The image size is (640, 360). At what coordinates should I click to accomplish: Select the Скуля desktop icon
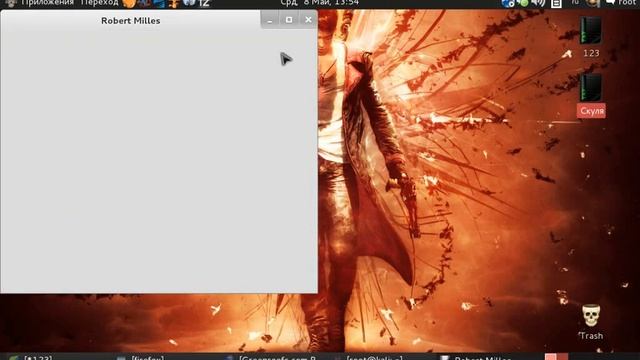pos(591,95)
